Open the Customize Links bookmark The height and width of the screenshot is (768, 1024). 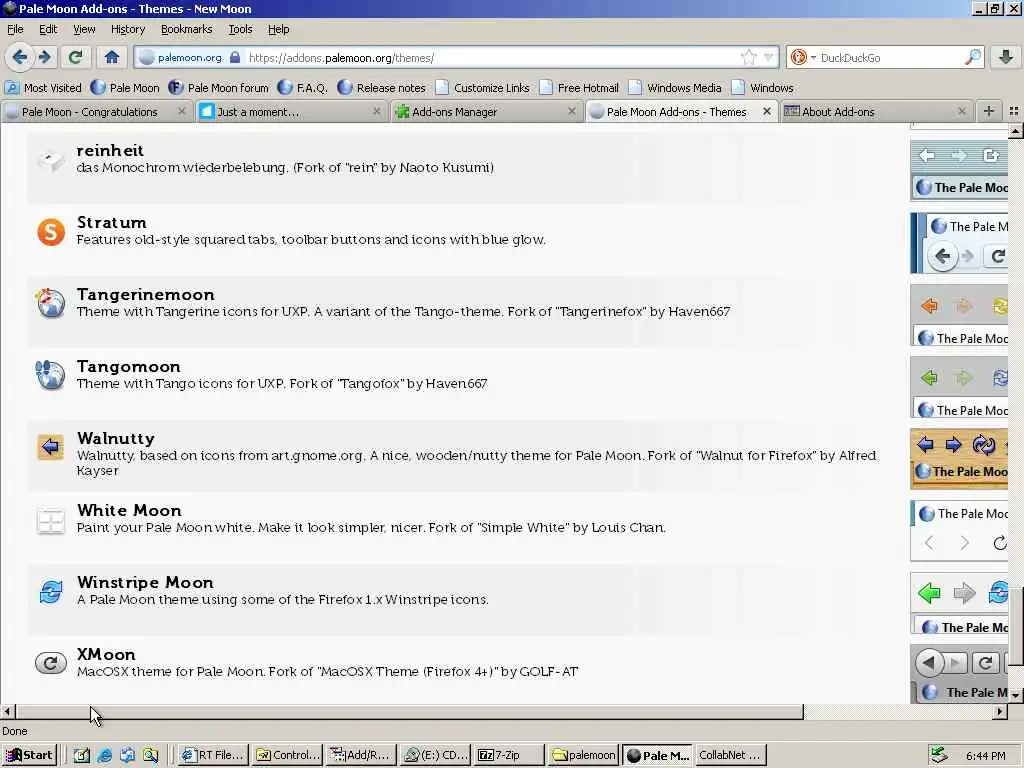(483, 88)
